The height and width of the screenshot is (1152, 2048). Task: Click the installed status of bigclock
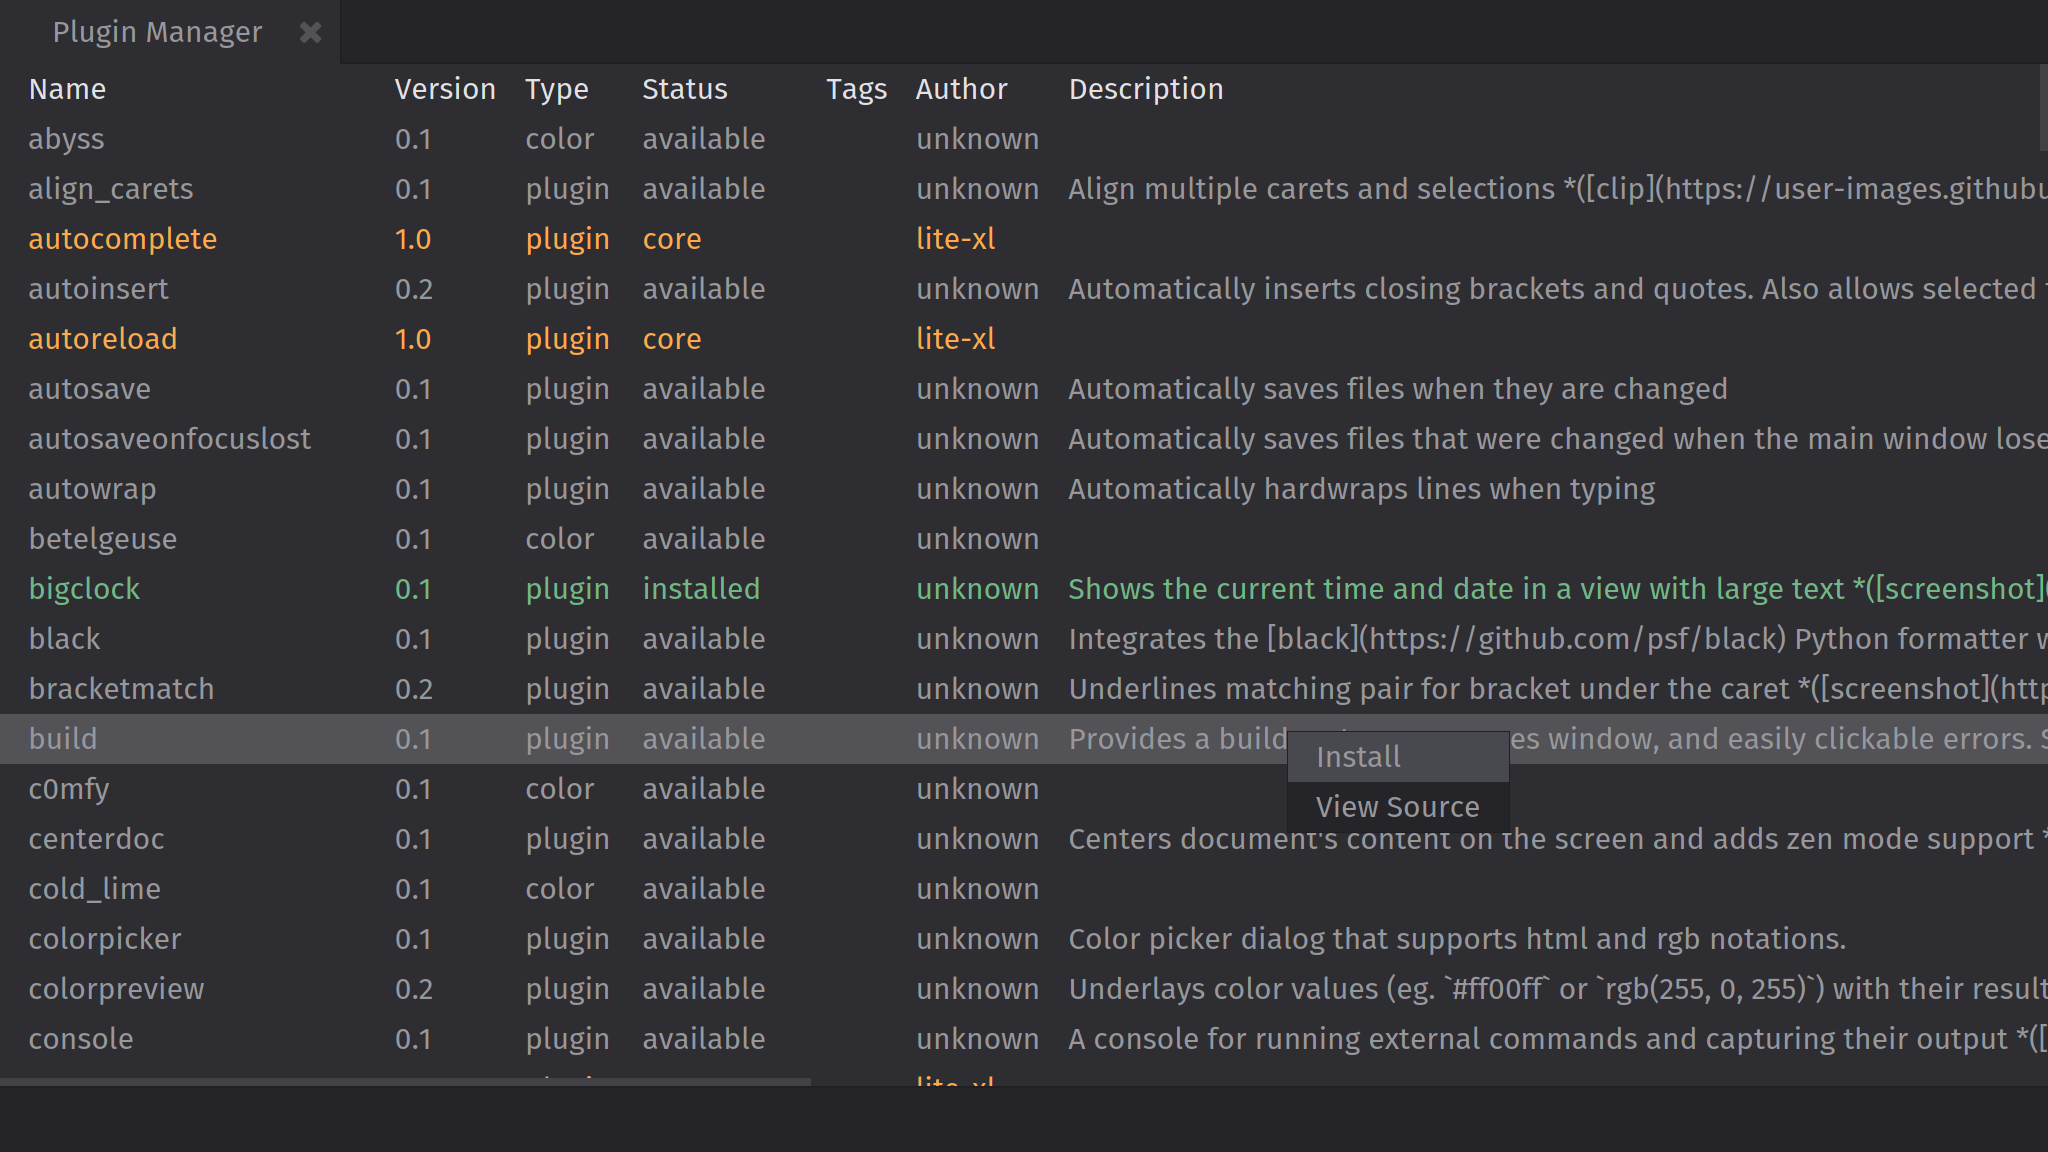[701, 589]
